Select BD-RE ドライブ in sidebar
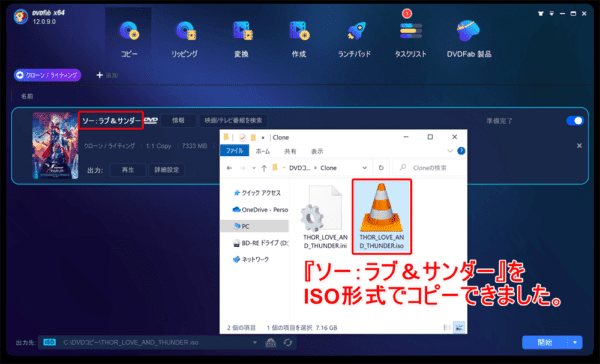The height and width of the screenshot is (364, 600). [x=261, y=243]
